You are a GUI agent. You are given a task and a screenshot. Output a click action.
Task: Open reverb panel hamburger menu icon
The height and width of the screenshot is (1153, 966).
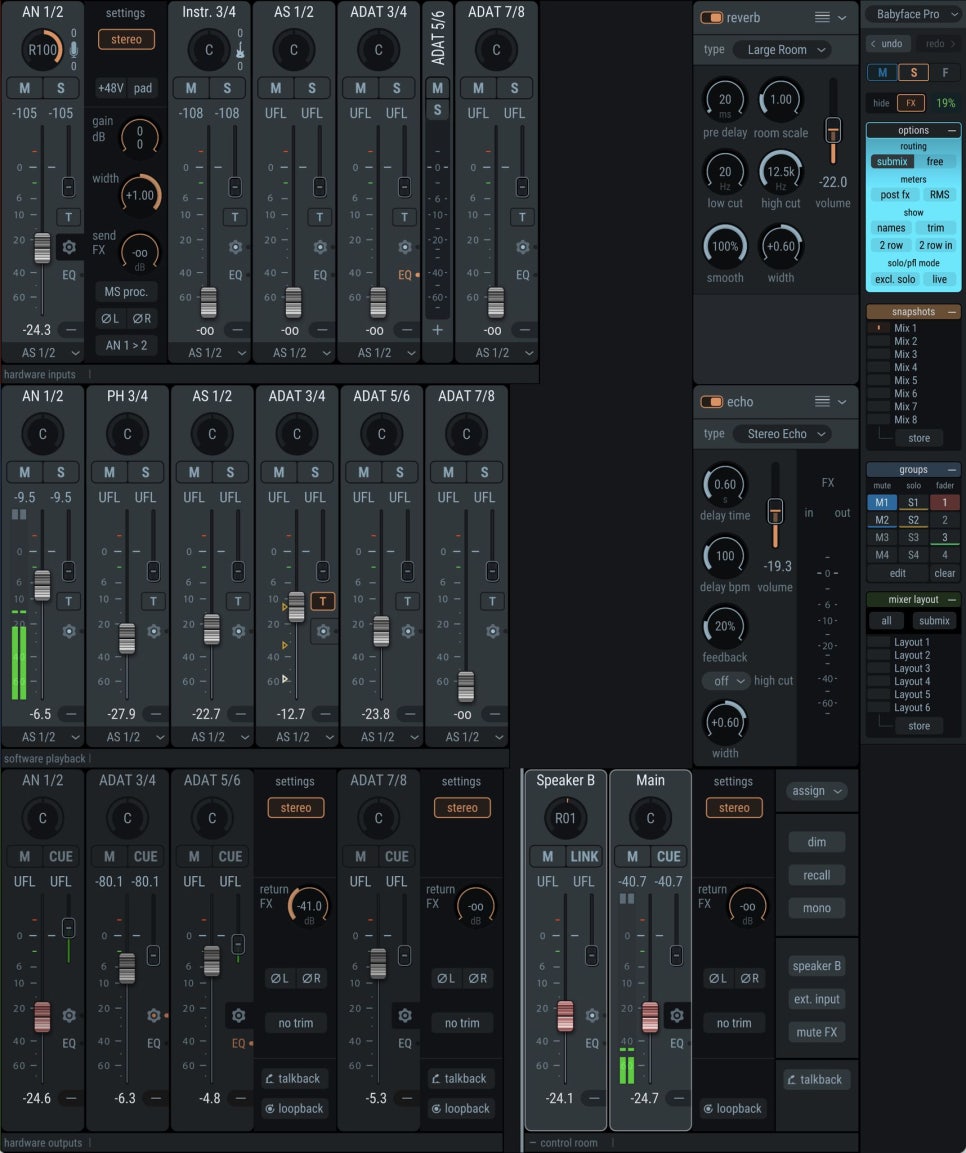tap(822, 17)
